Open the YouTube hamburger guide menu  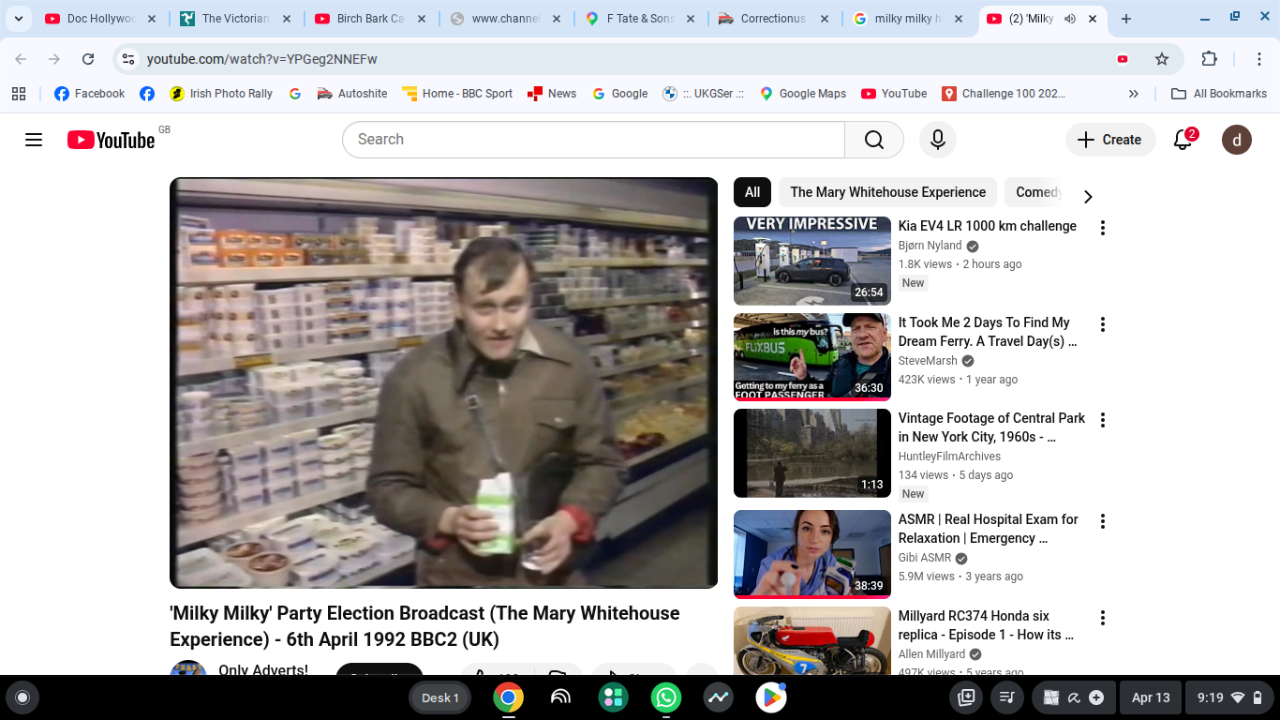pos(34,140)
